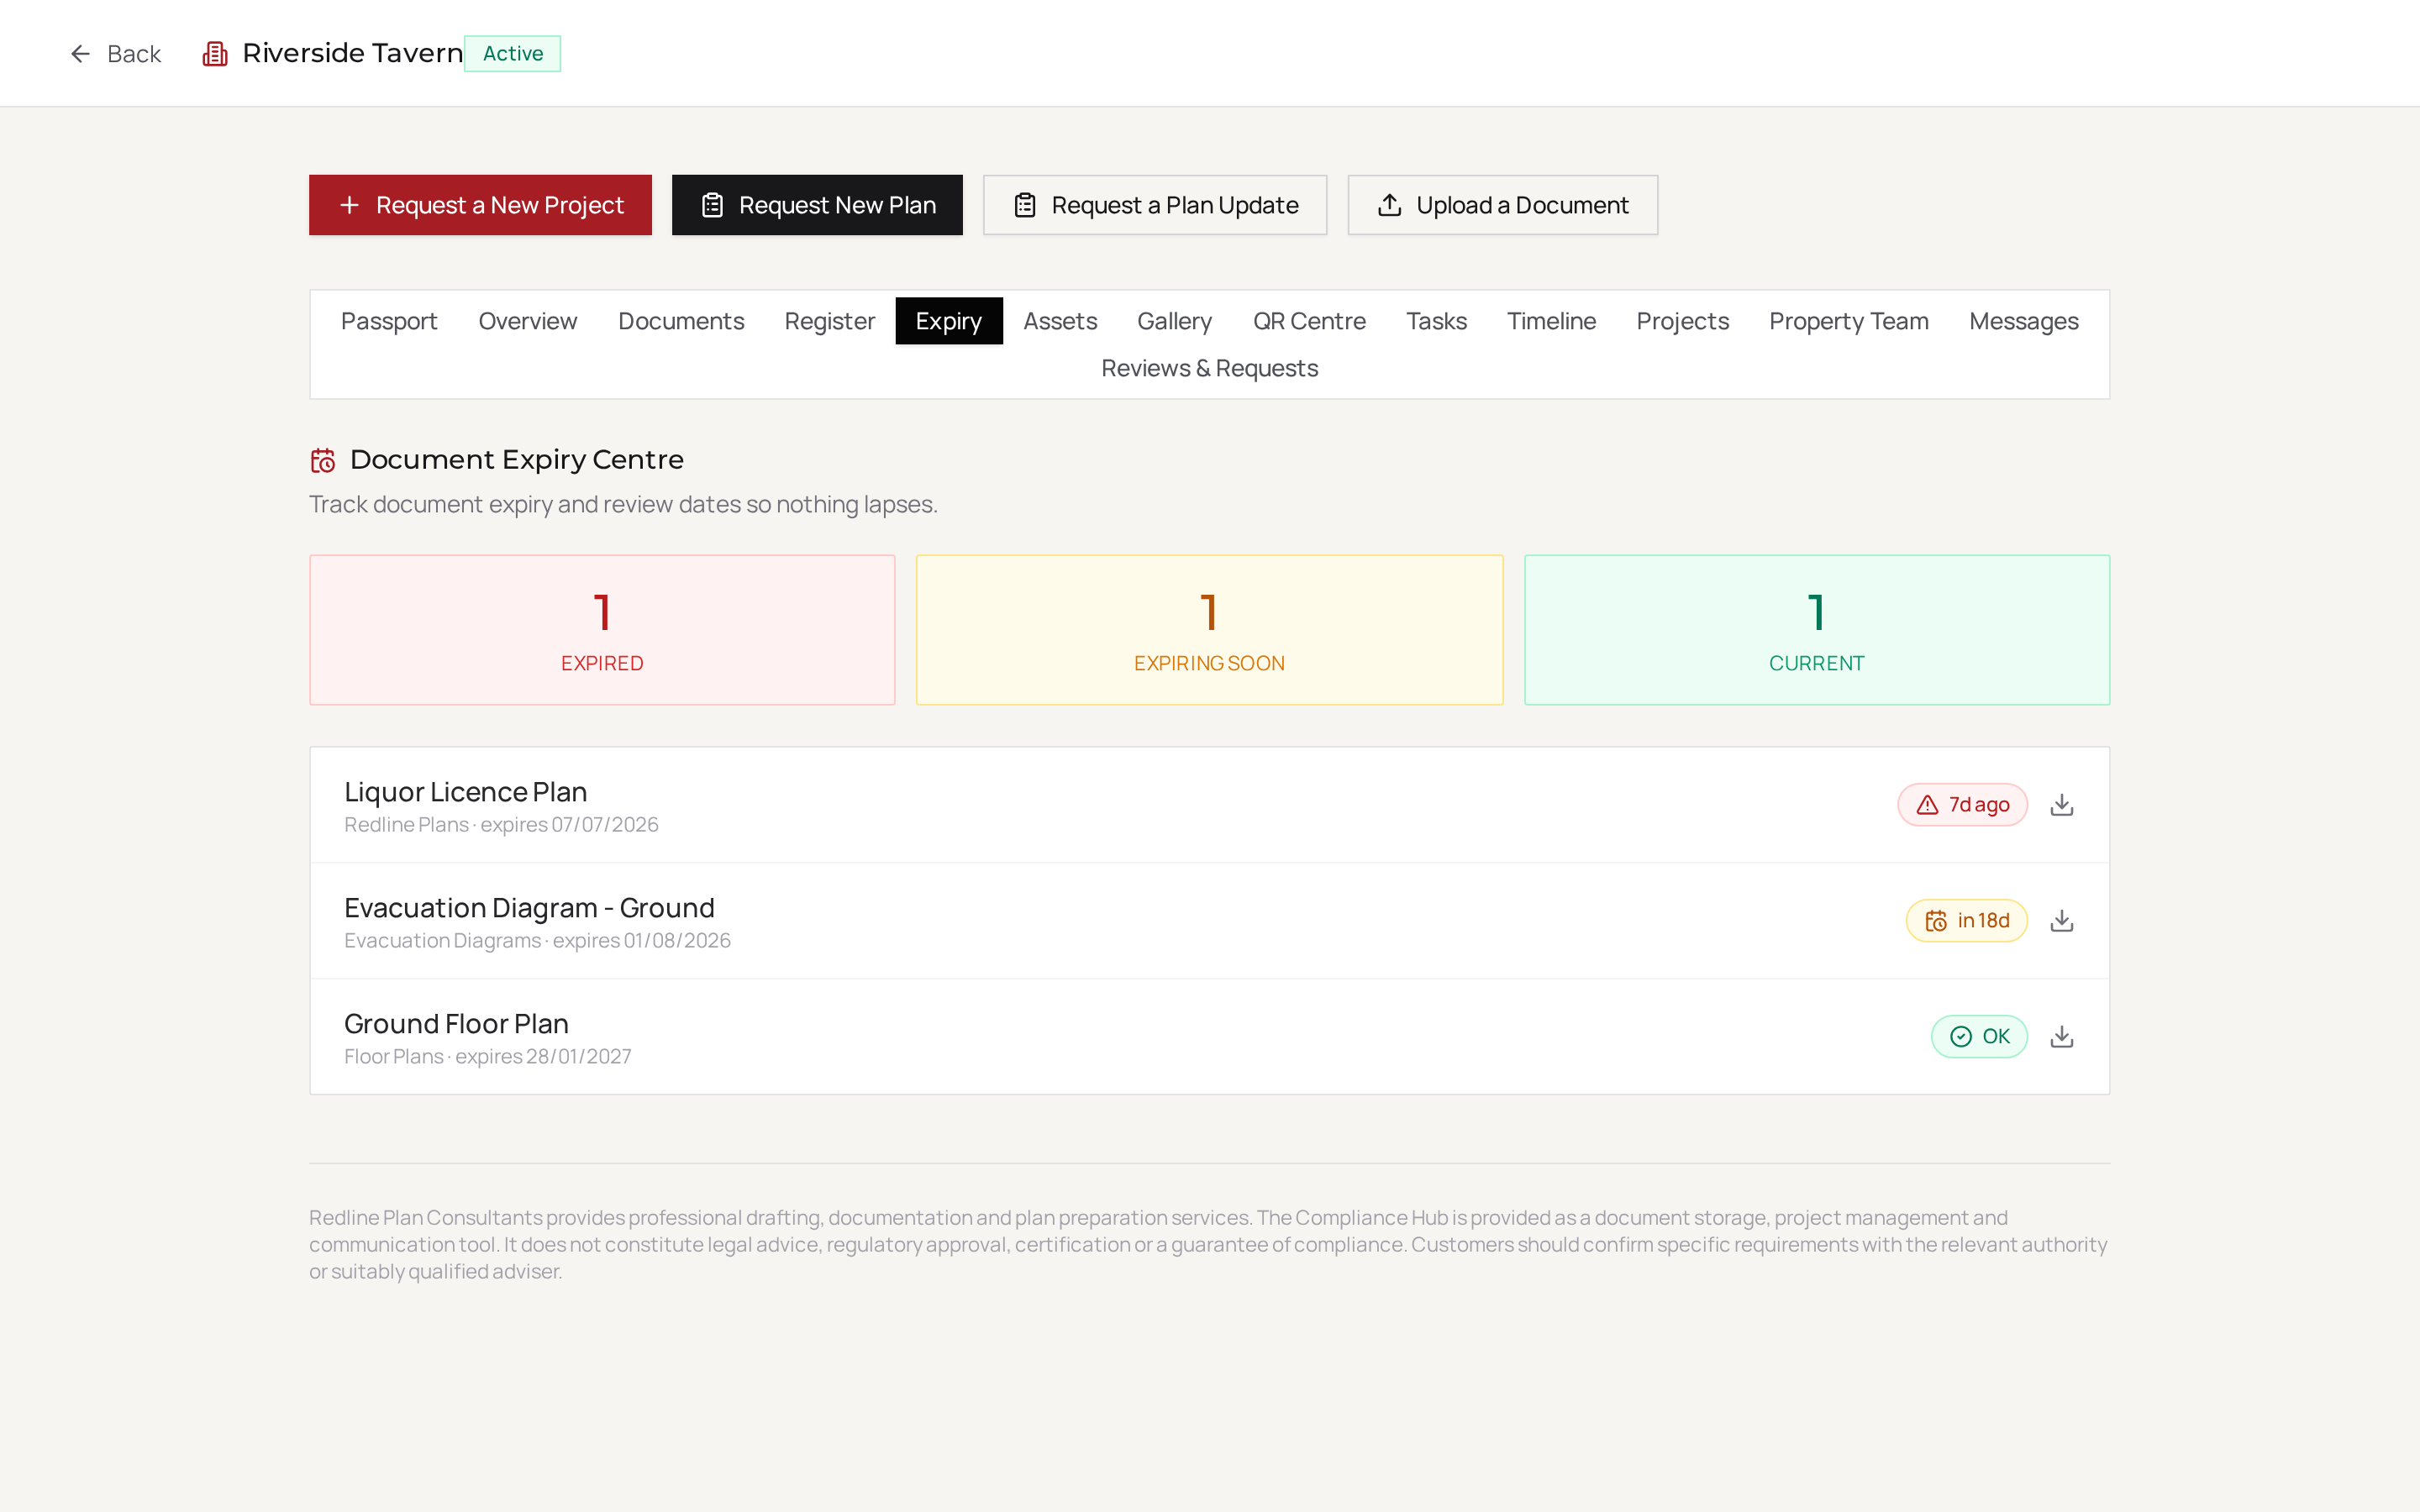Click Request a Plan Update button

click(1155, 205)
